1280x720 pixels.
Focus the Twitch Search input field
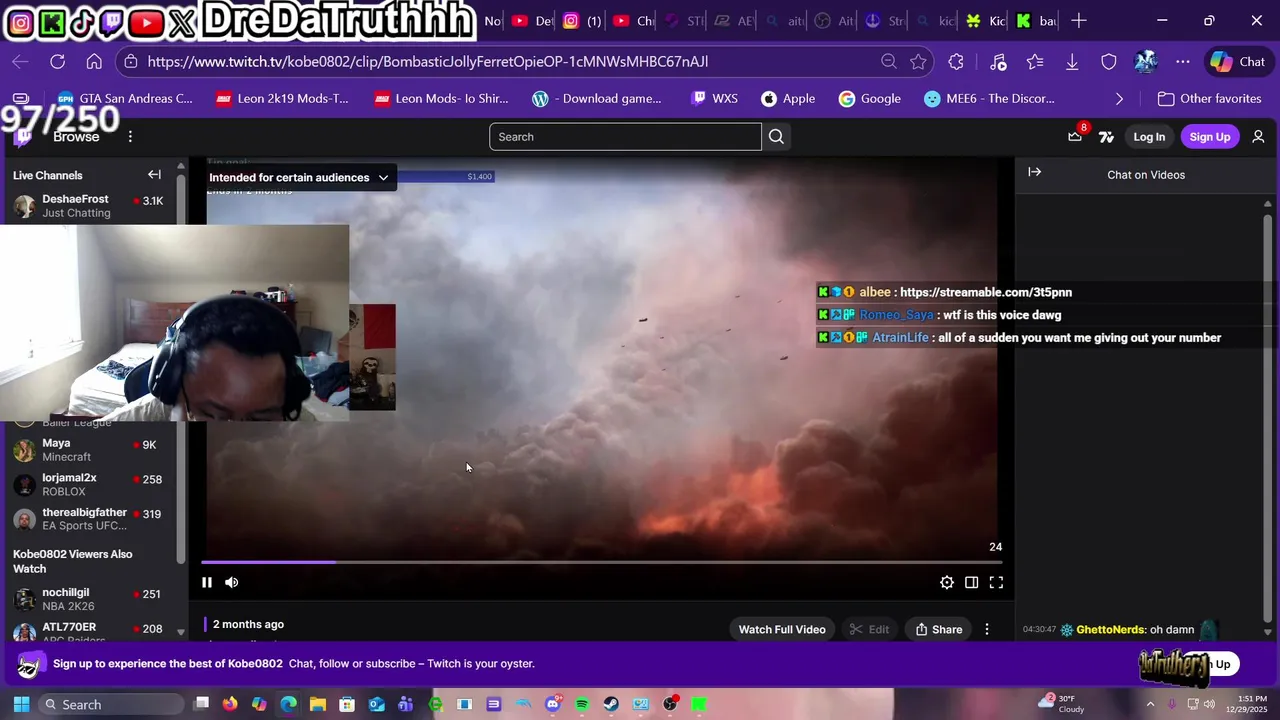(625, 137)
